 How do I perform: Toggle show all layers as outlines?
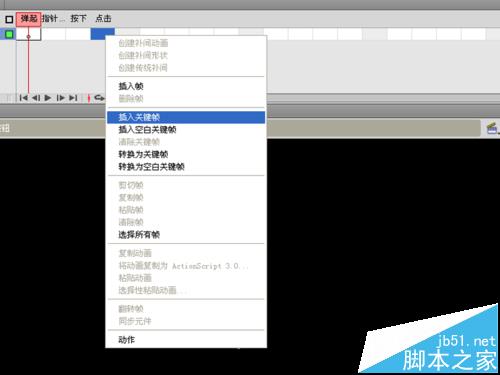coord(9,19)
